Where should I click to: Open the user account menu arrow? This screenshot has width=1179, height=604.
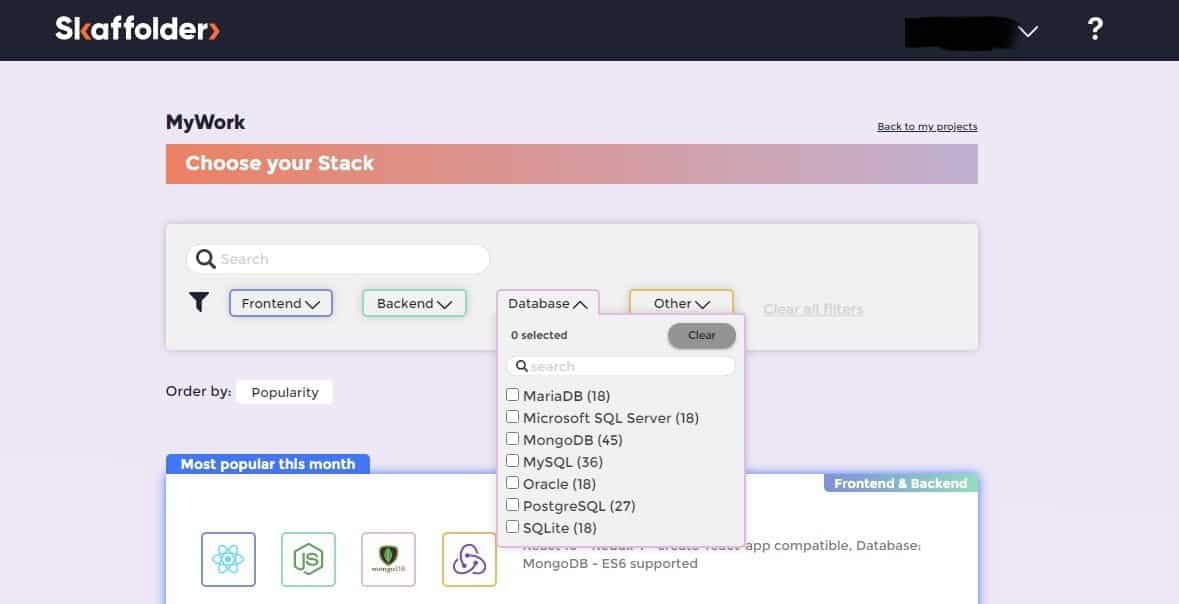[x=1028, y=31]
